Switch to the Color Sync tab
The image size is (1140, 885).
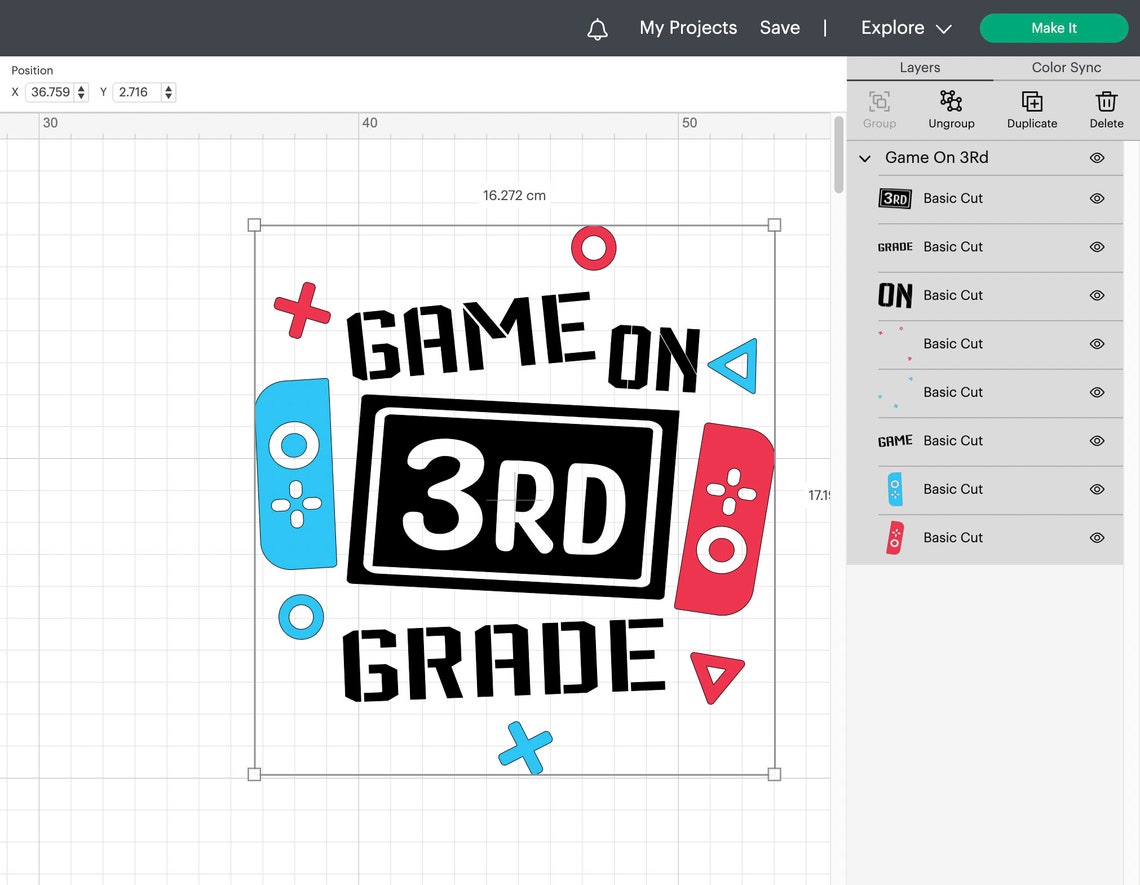(1065, 67)
